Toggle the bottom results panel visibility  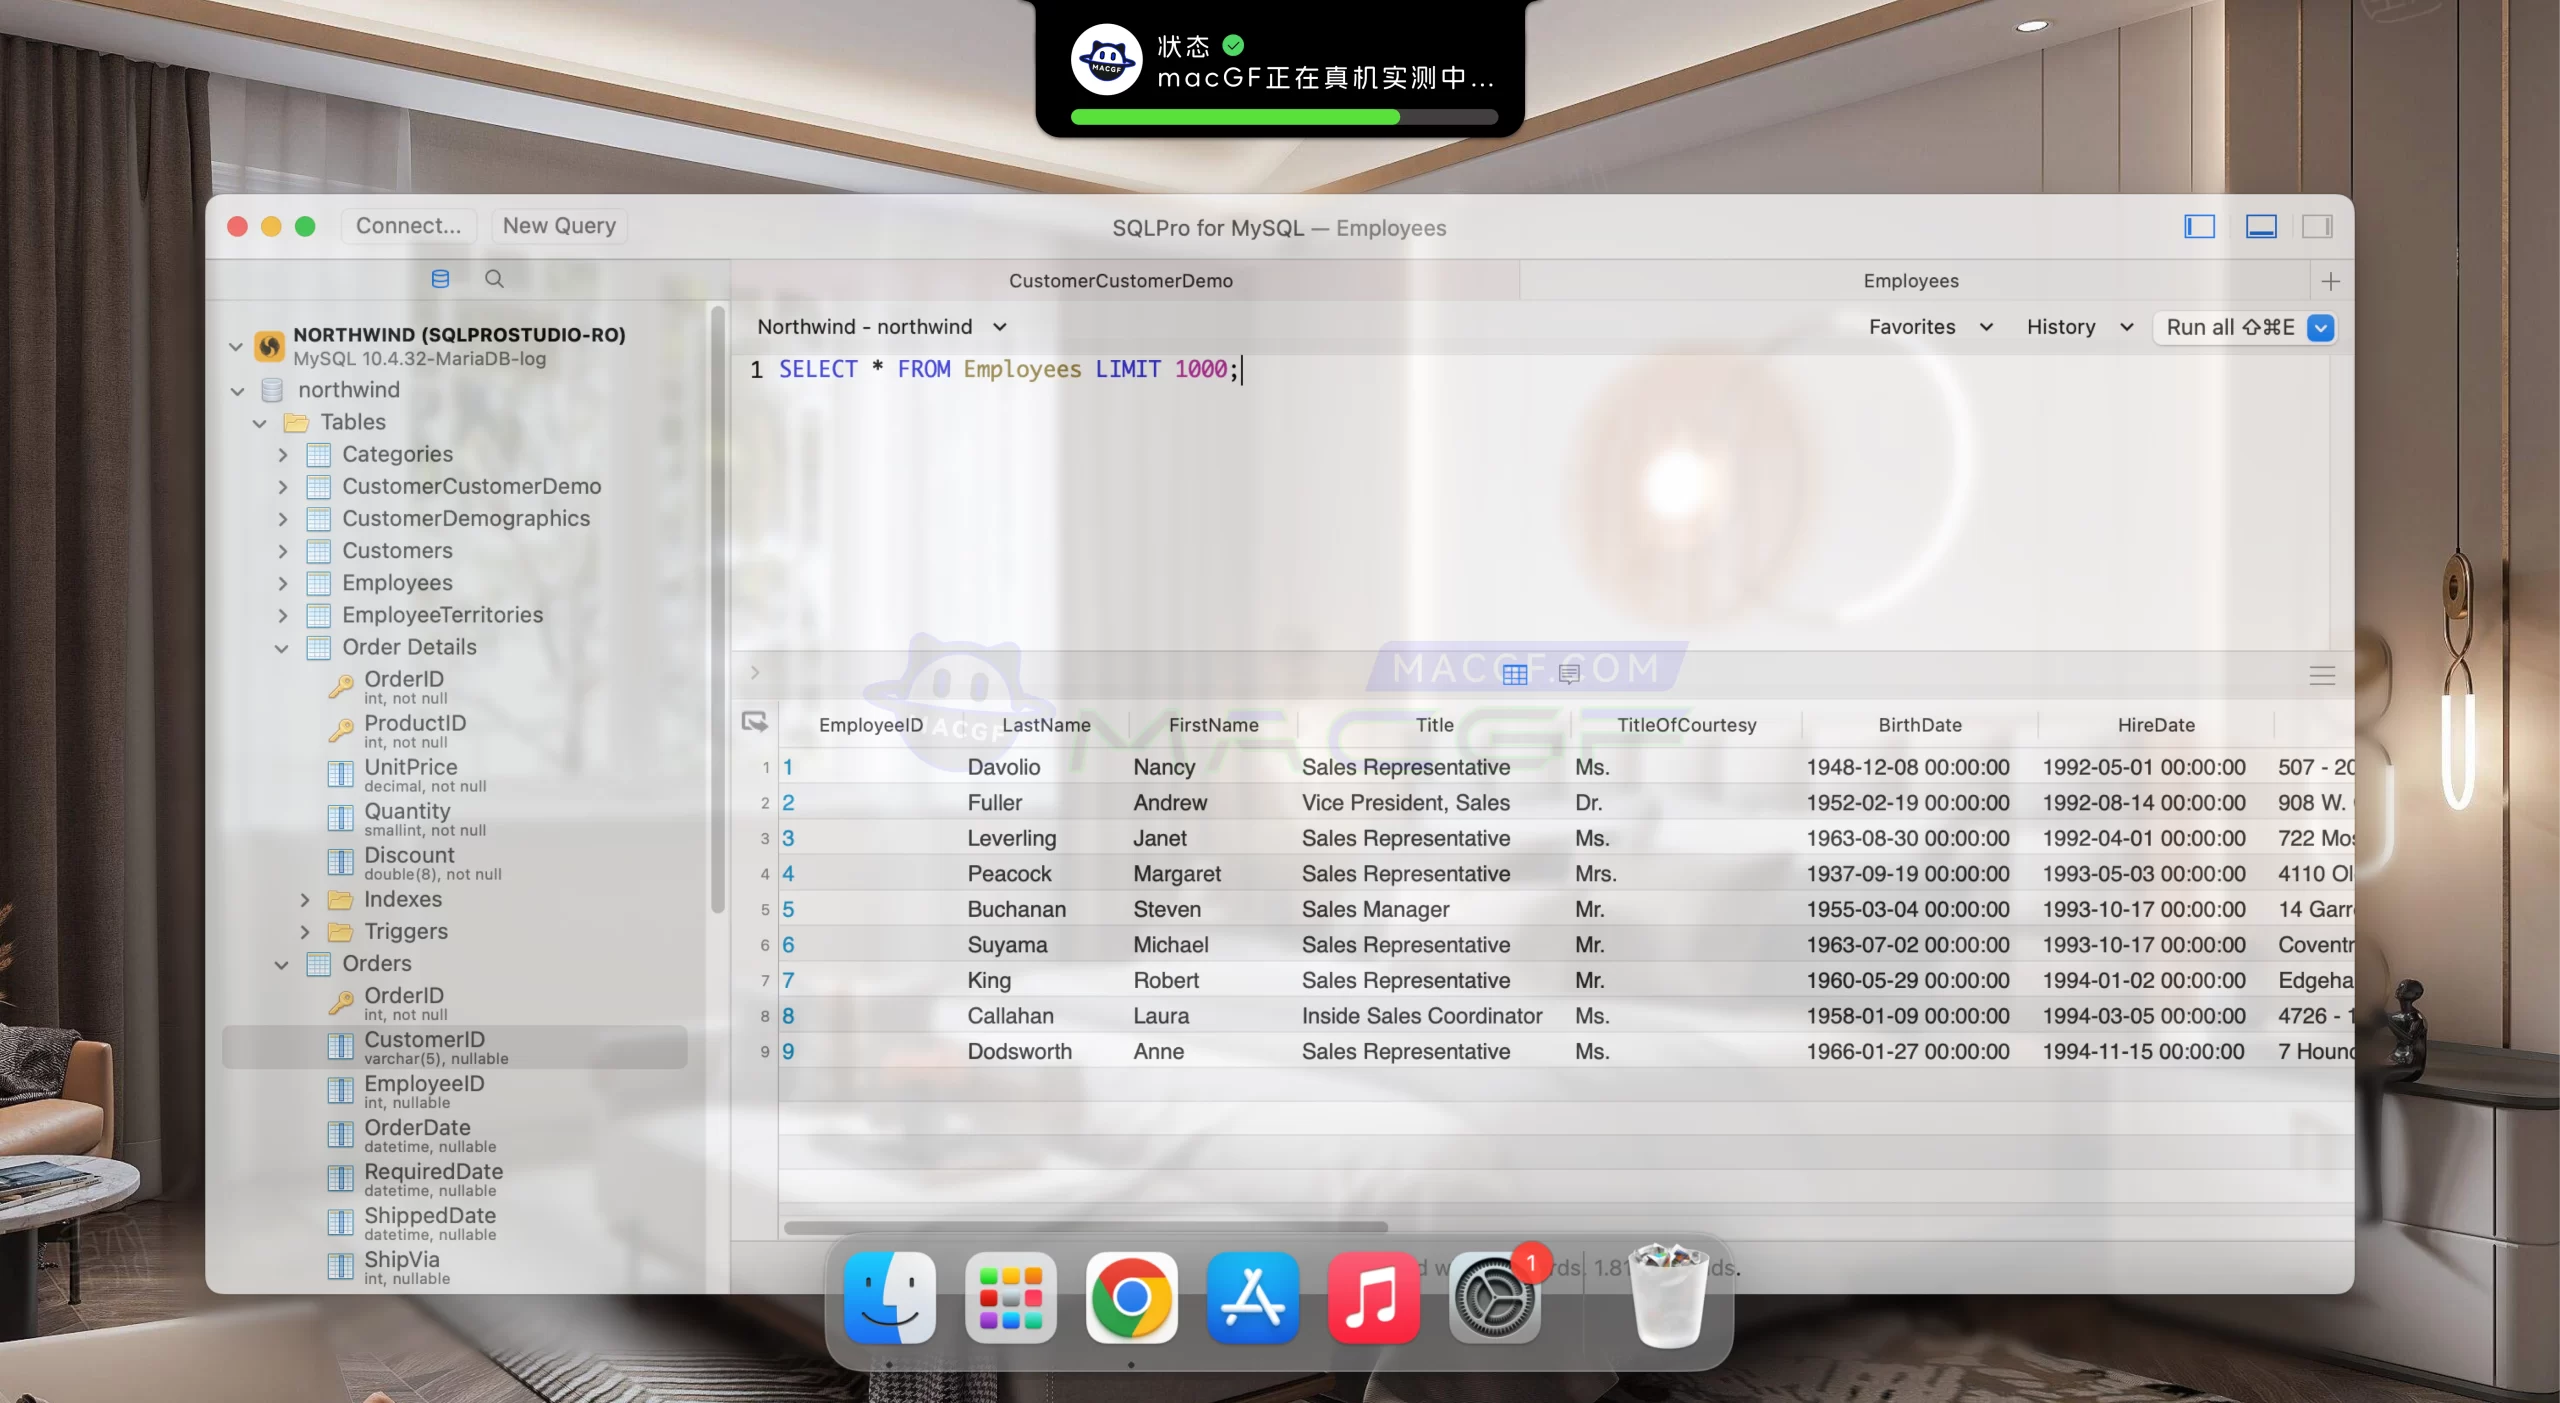[x=2260, y=227]
